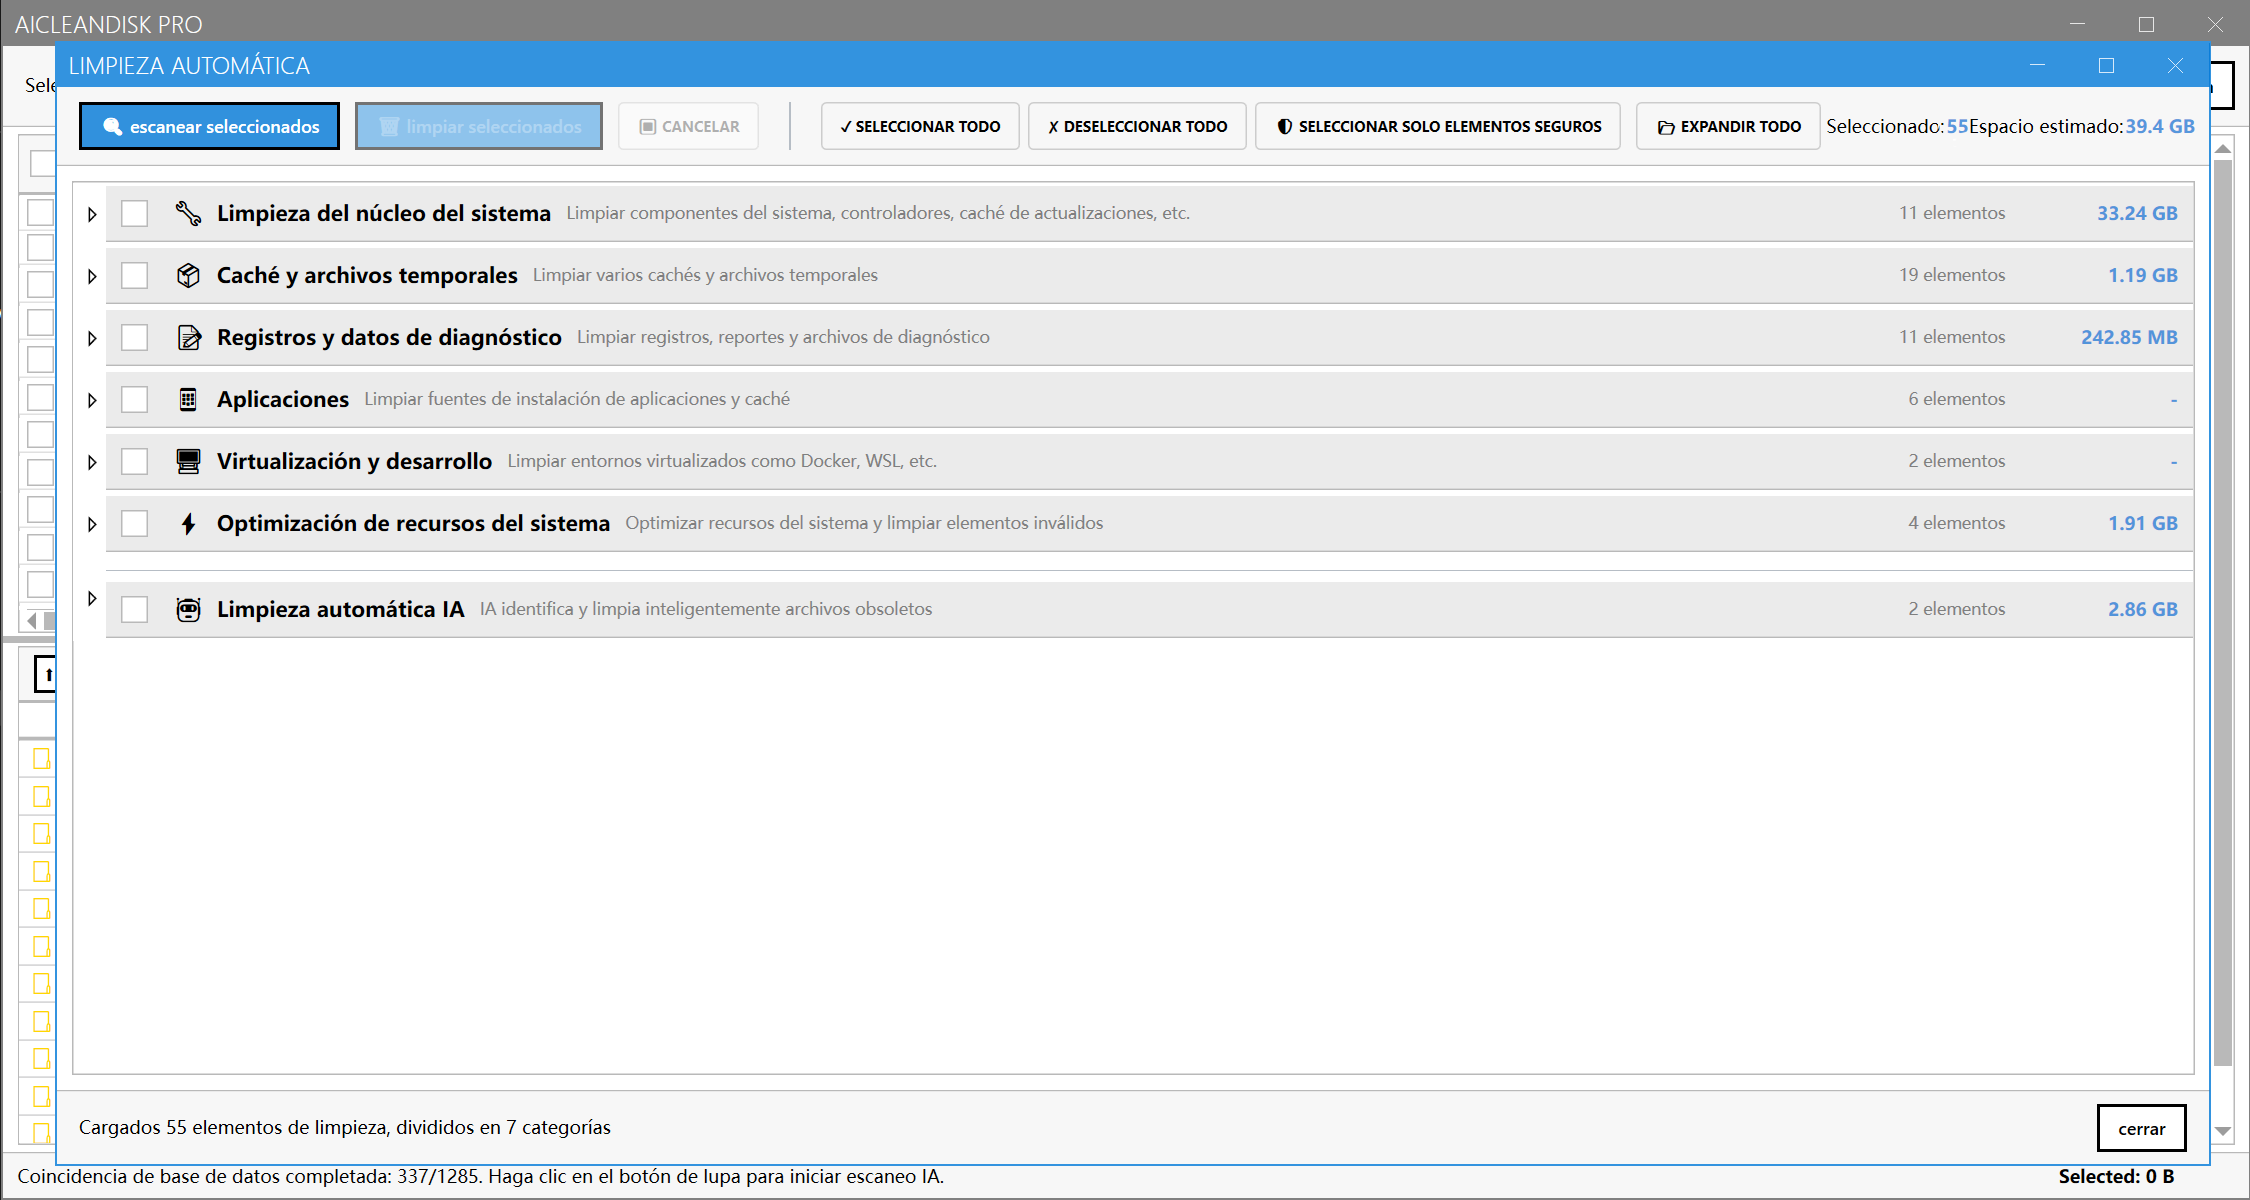Click the cerrar button at bottom right
2250x1200 pixels.
pos(2141,1128)
